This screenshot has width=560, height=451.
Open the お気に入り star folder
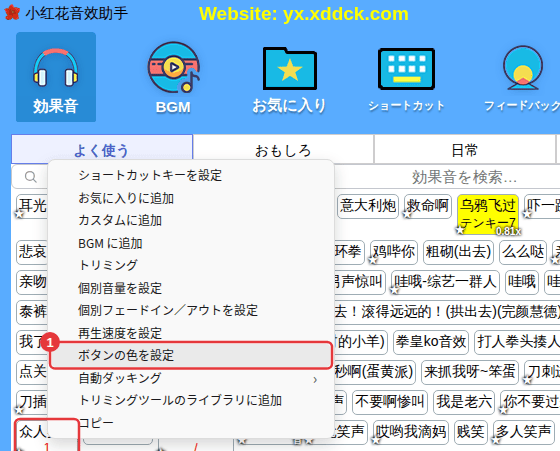pyautogui.click(x=289, y=80)
